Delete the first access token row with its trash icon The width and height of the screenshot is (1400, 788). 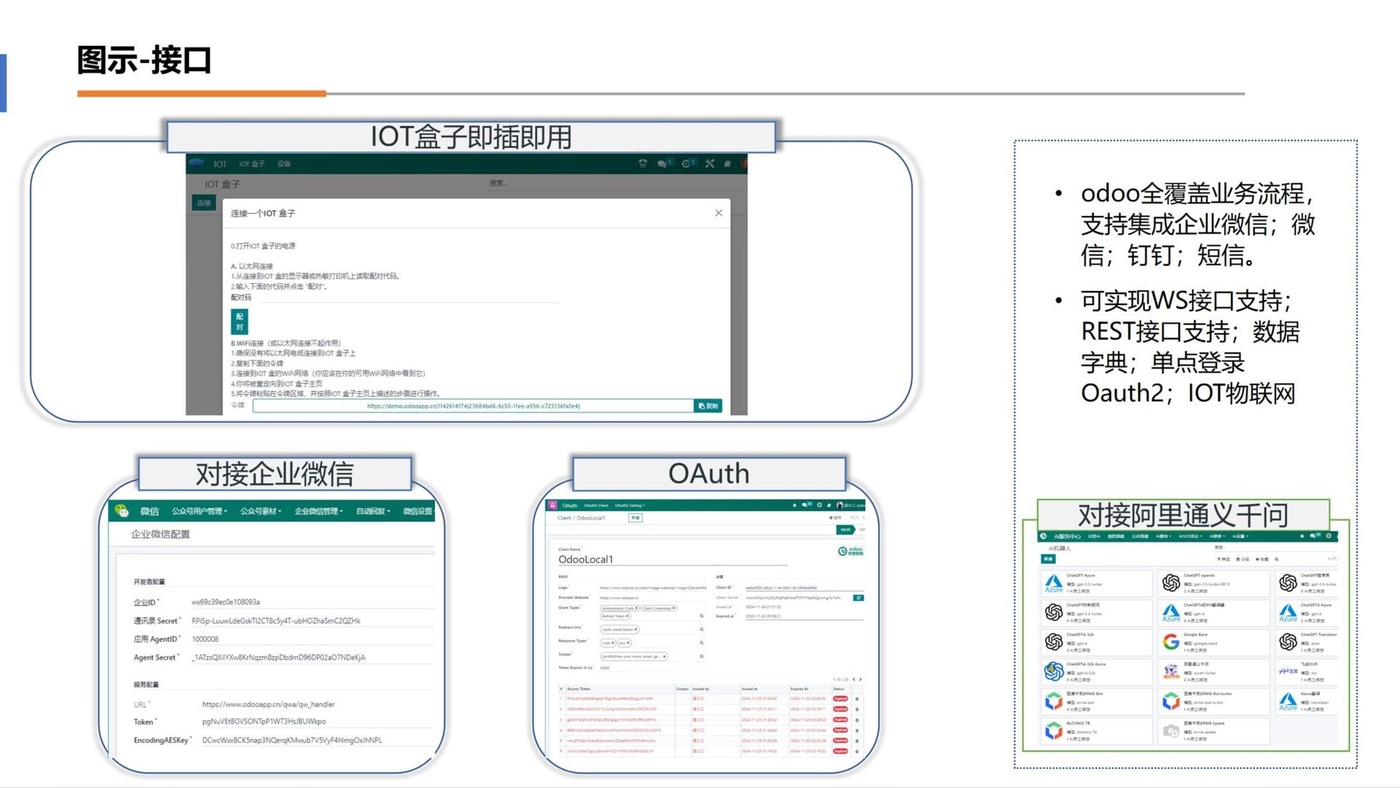point(857,699)
